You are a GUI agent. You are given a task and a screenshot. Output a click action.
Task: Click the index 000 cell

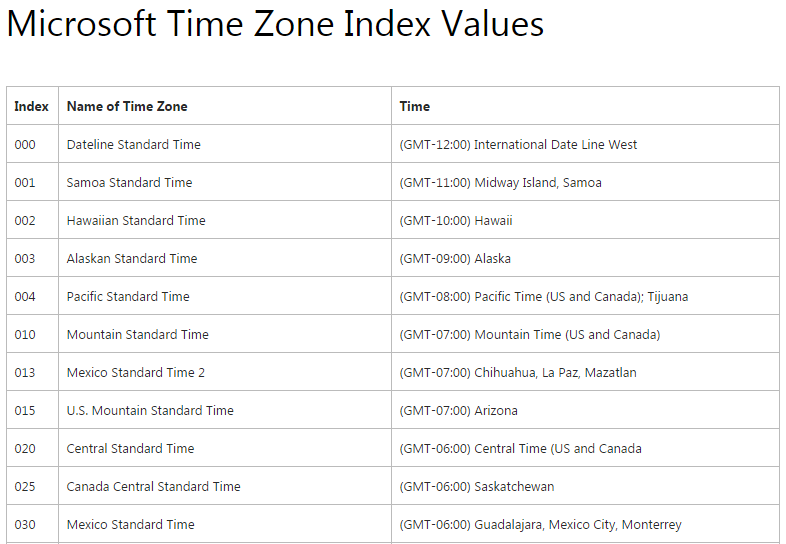[x=25, y=144]
